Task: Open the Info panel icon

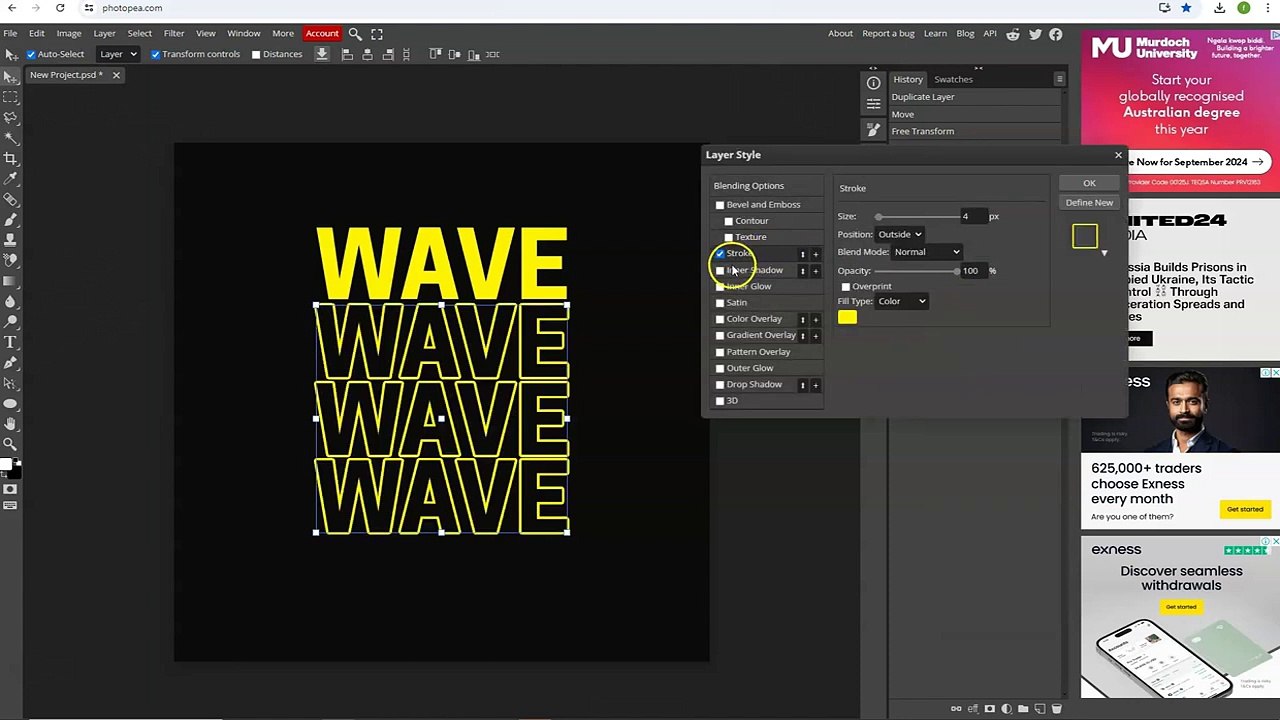Action: click(x=873, y=83)
